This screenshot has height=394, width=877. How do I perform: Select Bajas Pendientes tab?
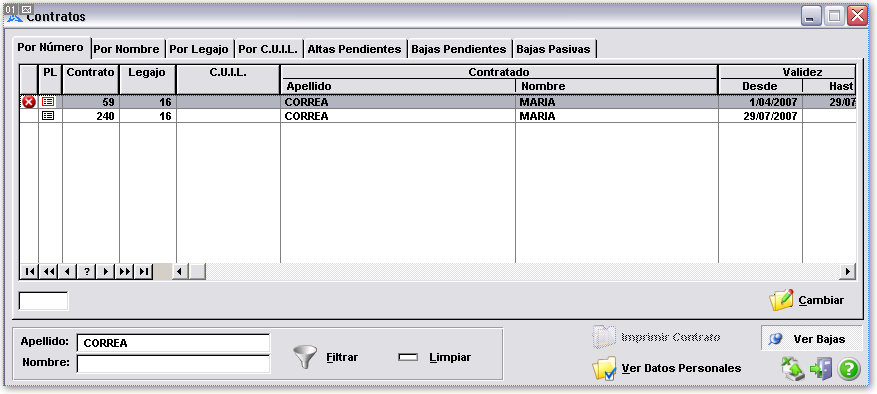coord(459,49)
